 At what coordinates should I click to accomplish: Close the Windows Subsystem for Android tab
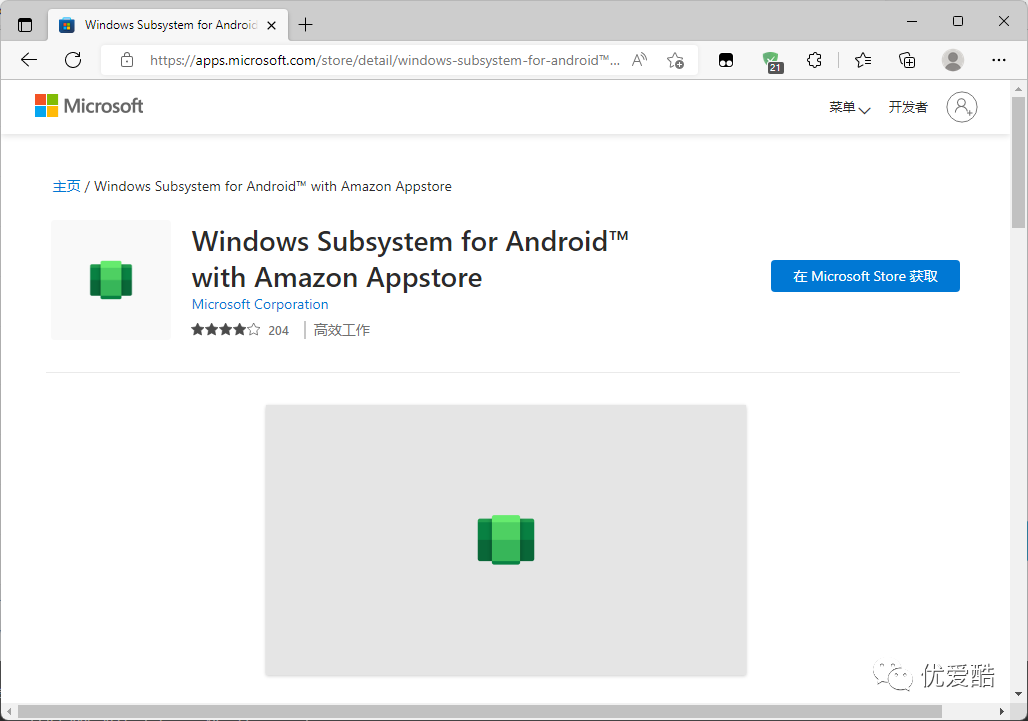click(x=271, y=25)
